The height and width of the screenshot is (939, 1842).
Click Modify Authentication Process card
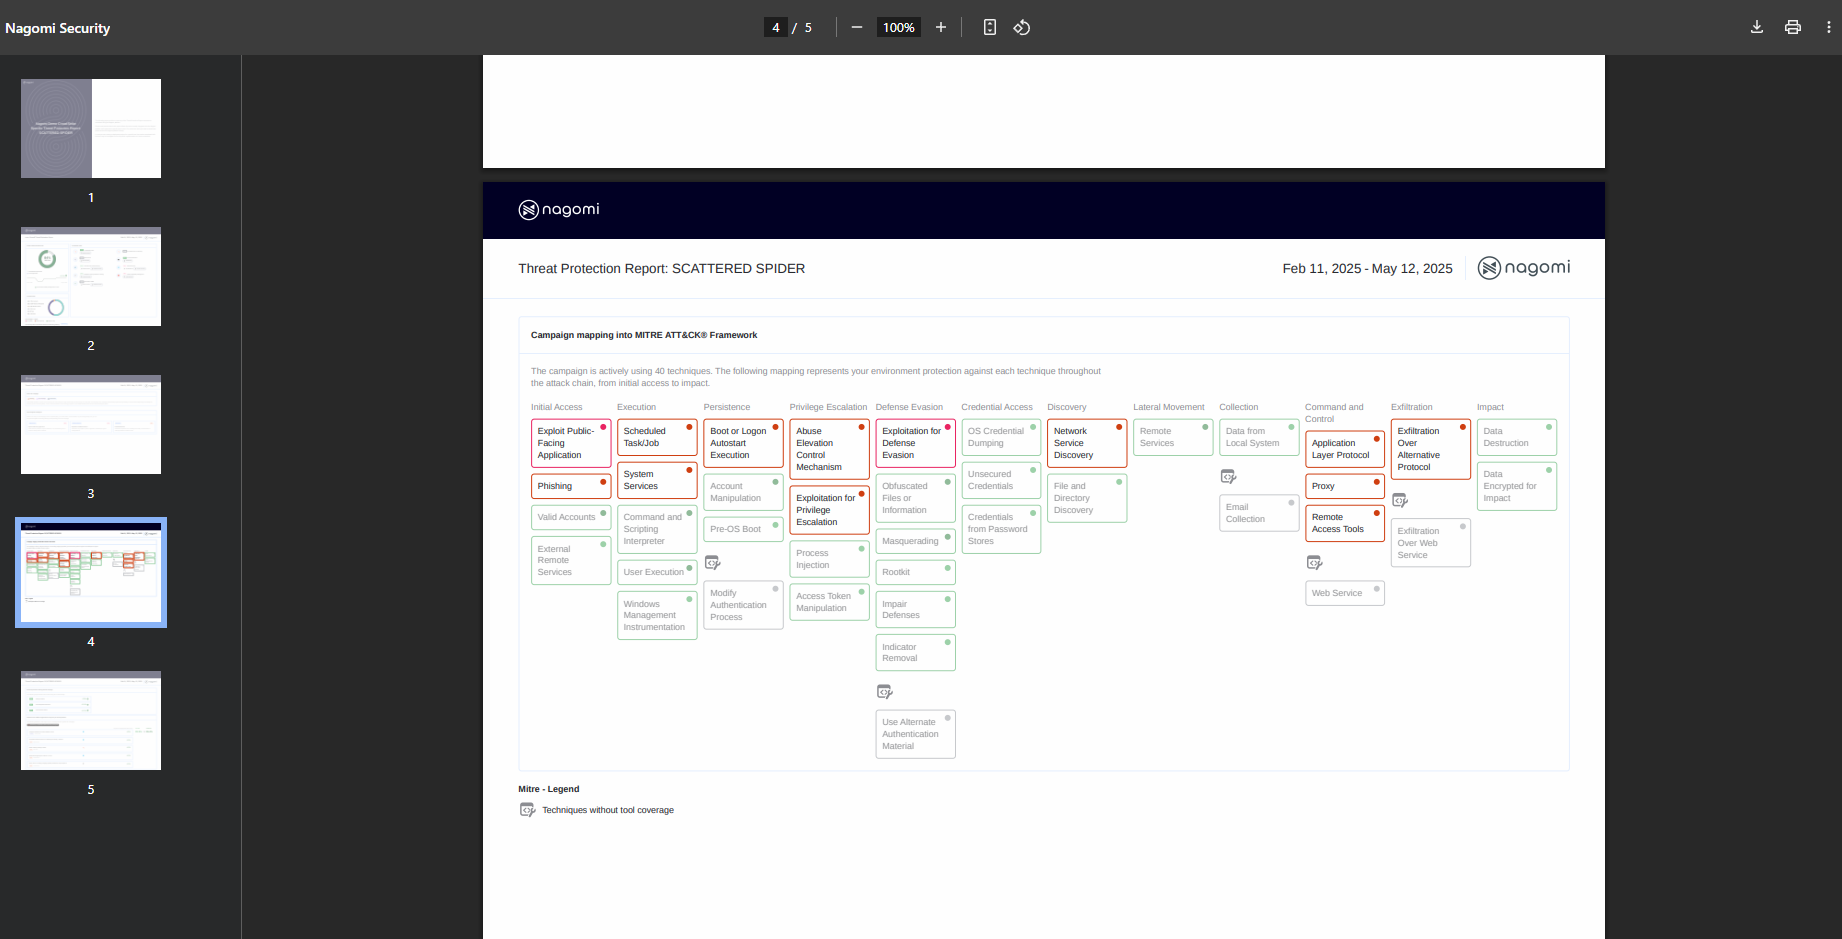tap(743, 605)
